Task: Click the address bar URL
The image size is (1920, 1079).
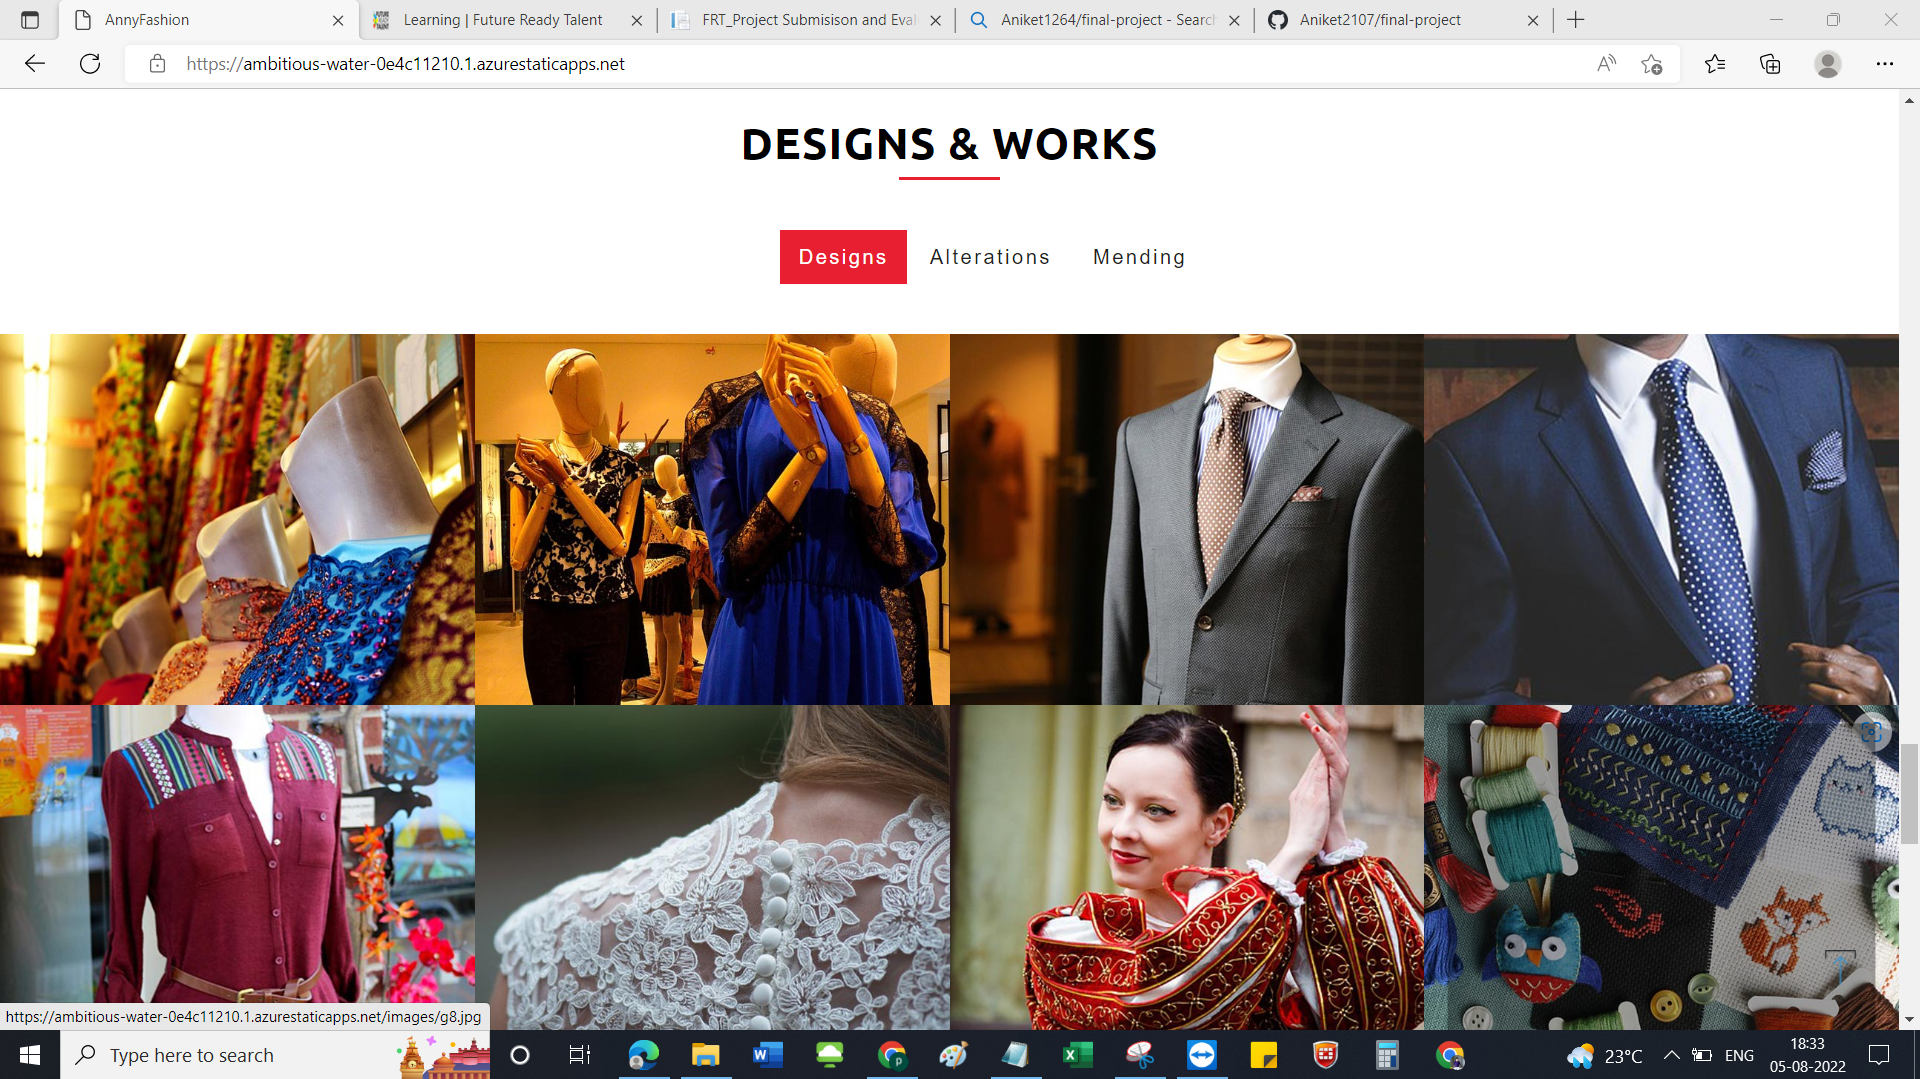Action: (405, 64)
